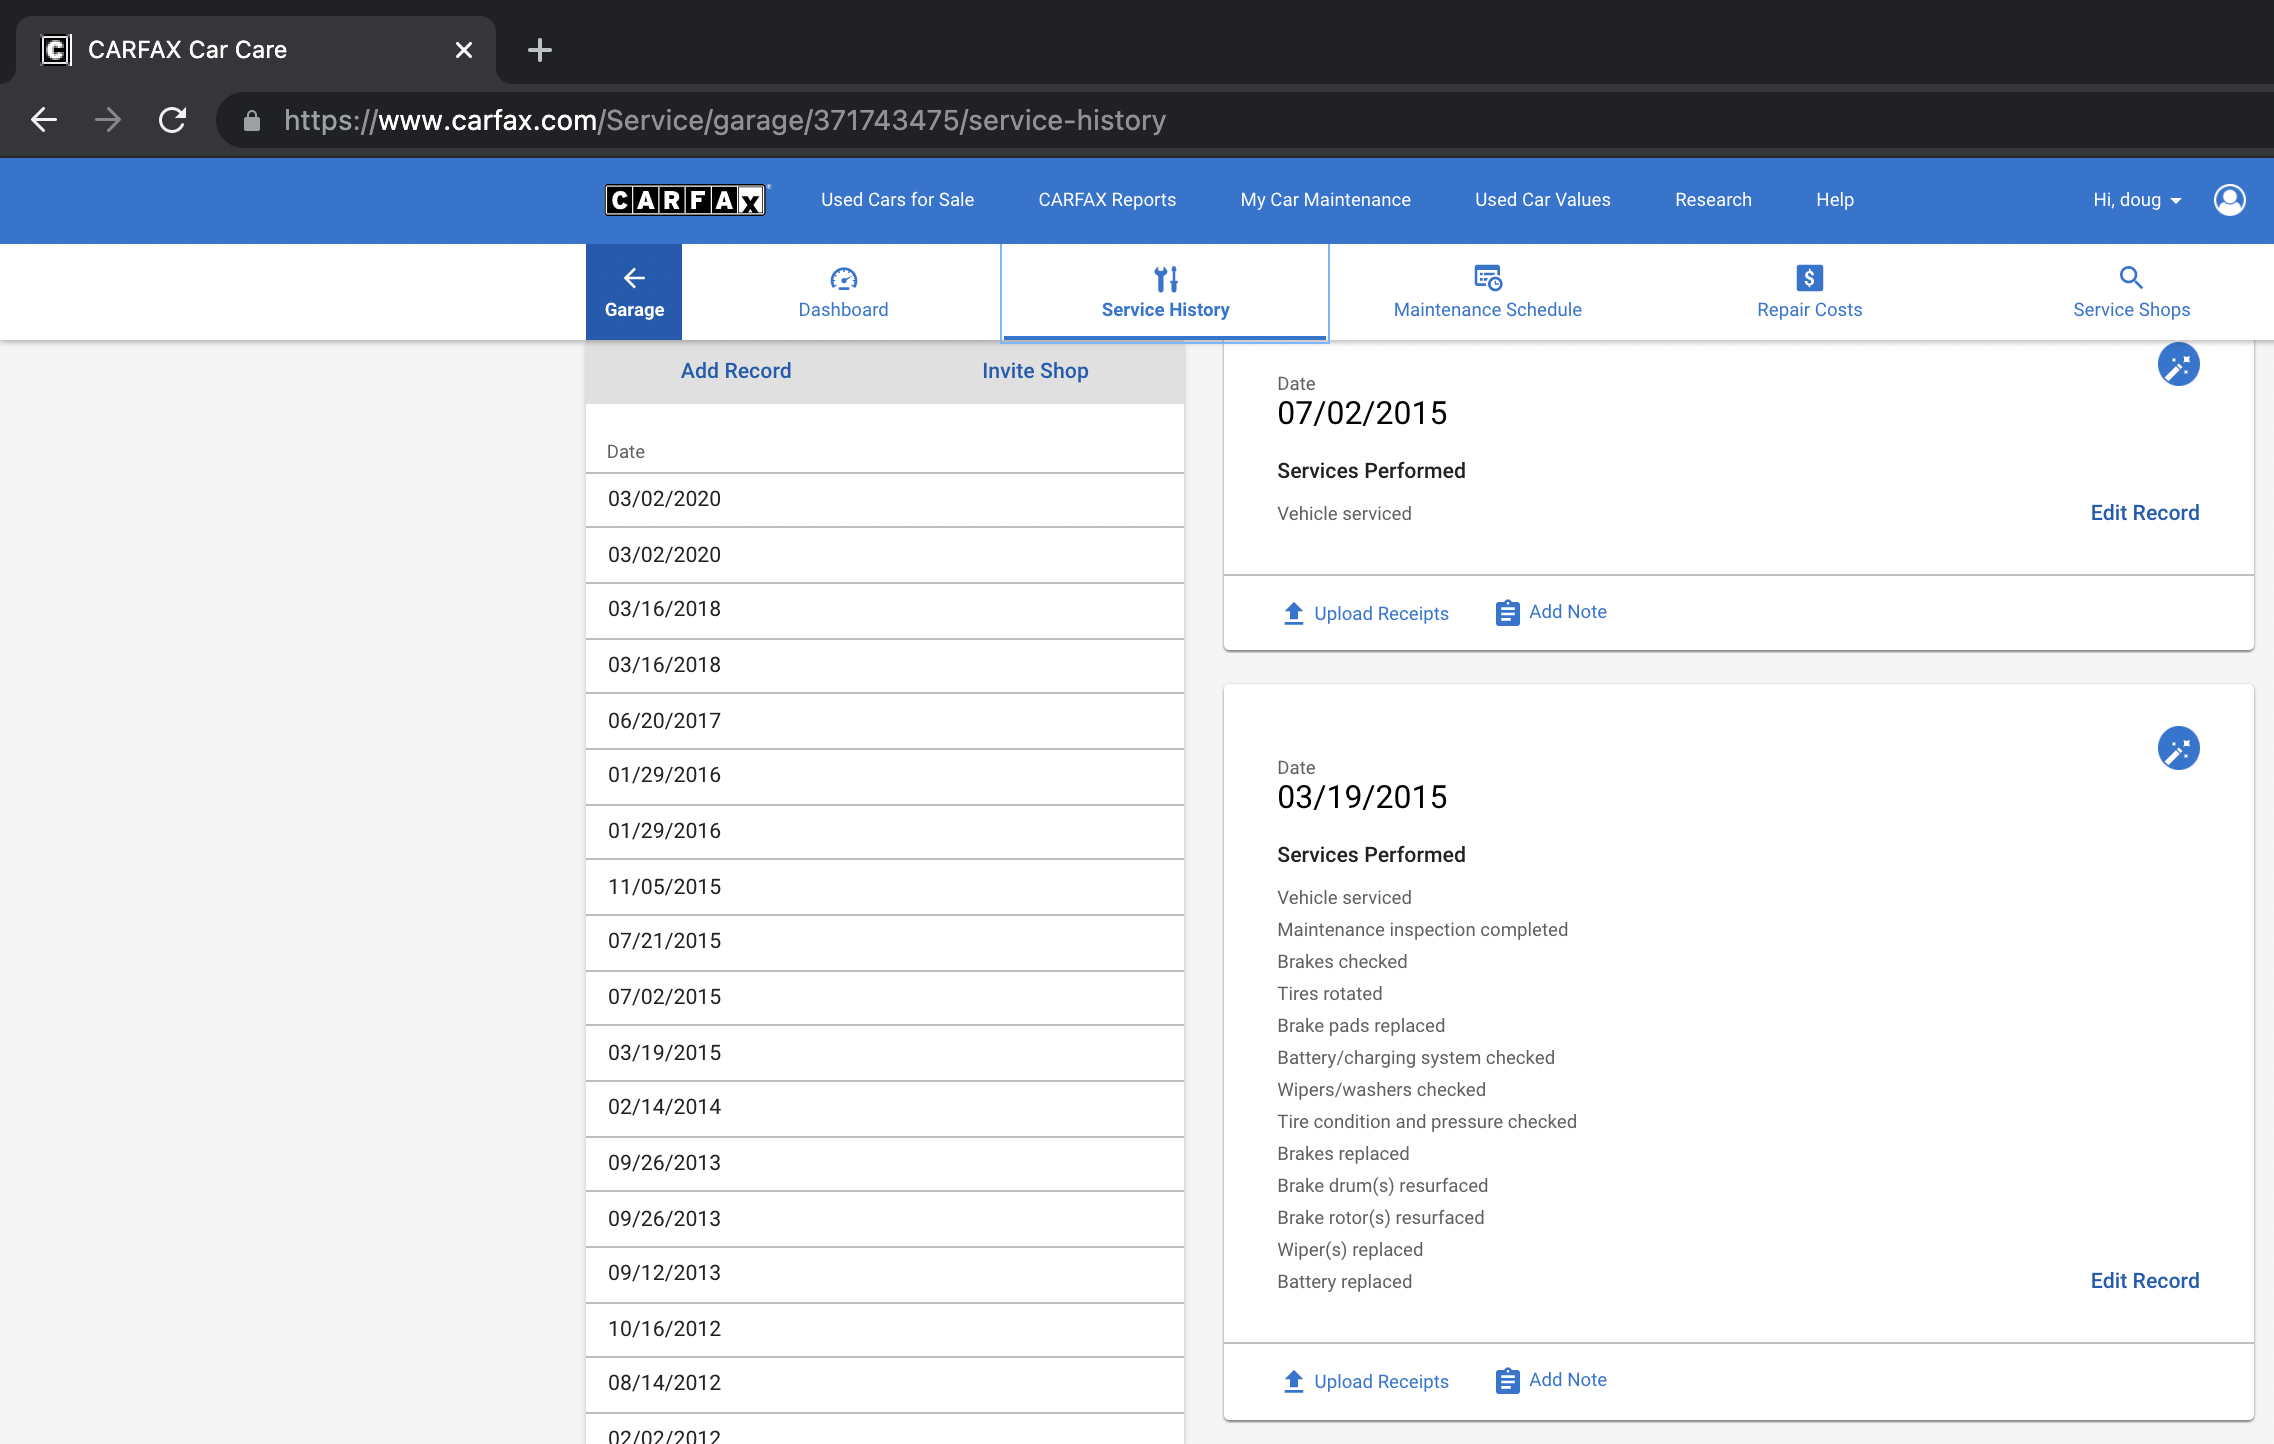Open the Service Shops tab
The height and width of the screenshot is (1444, 2274).
pyautogui.click(x=2131, y=292)
